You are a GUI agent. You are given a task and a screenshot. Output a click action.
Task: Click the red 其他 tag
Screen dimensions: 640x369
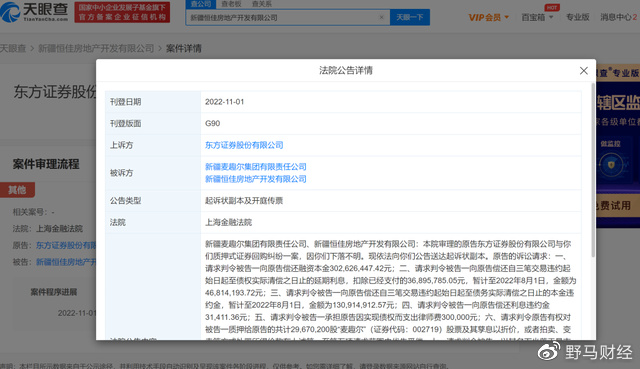[17, 190]
